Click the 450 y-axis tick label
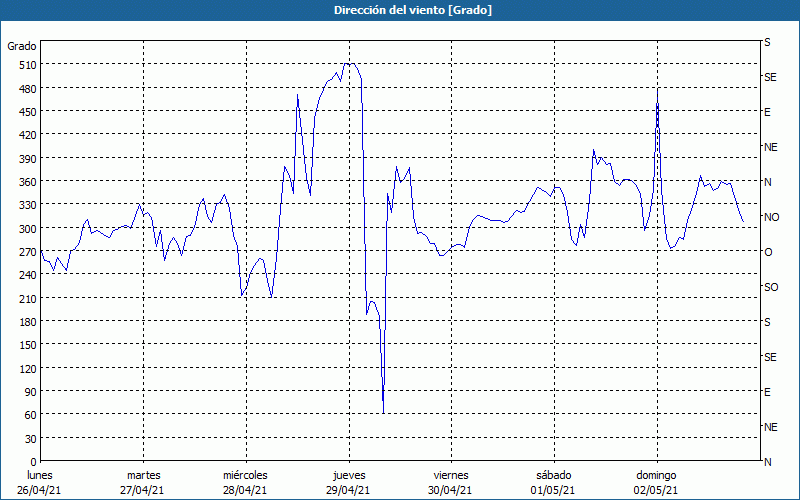 click(x=28, y=112)
